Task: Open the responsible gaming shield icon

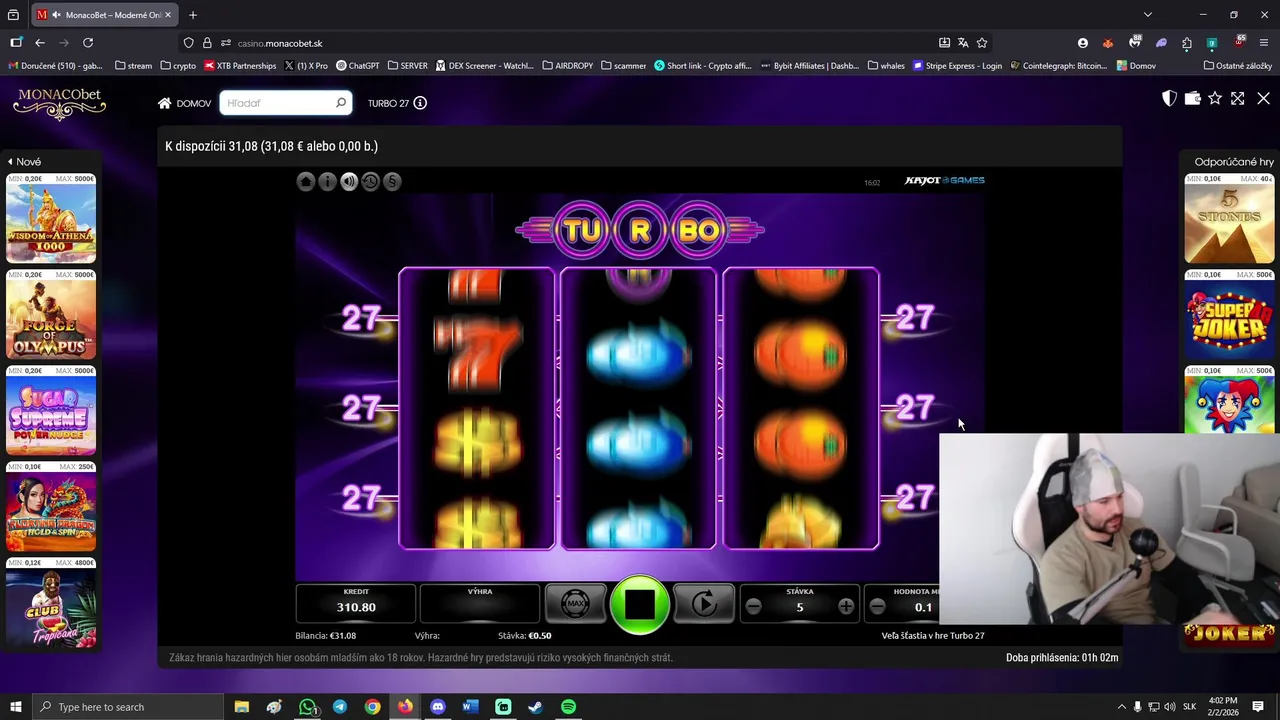Action: coord(1169,98)
